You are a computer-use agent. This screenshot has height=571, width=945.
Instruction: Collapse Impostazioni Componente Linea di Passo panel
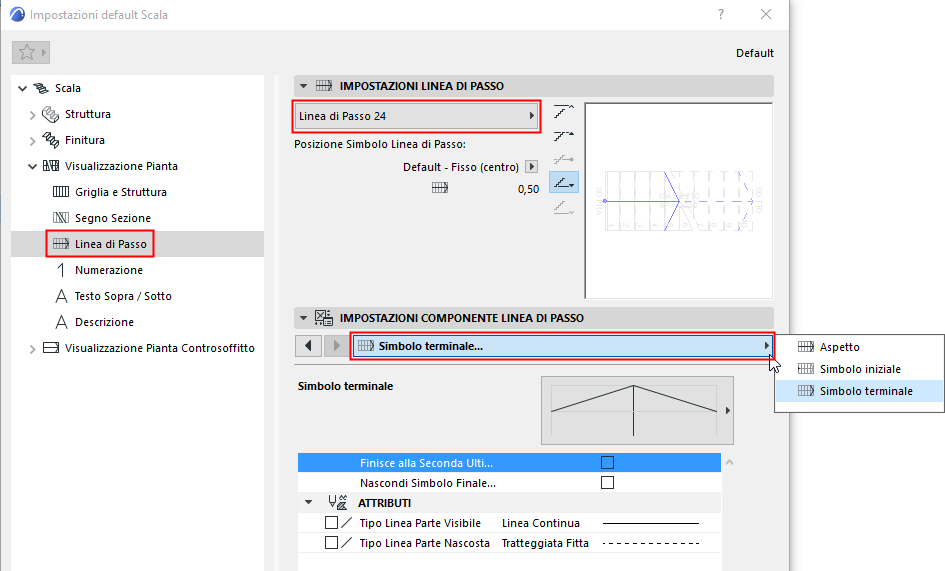pyautogui.click(x=303, y=318)
